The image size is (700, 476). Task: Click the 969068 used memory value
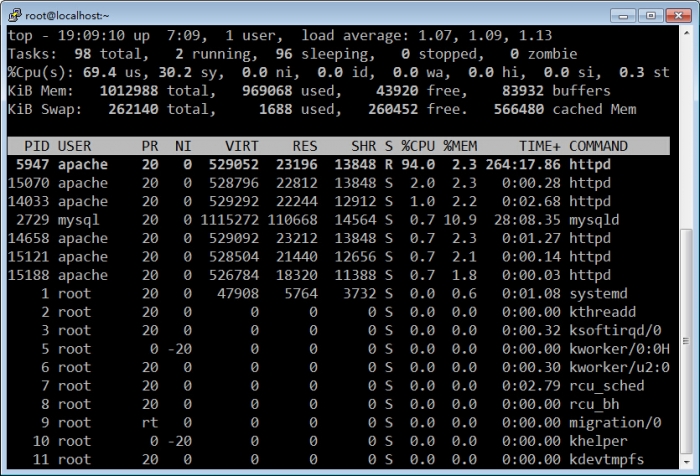click(267, 91)
